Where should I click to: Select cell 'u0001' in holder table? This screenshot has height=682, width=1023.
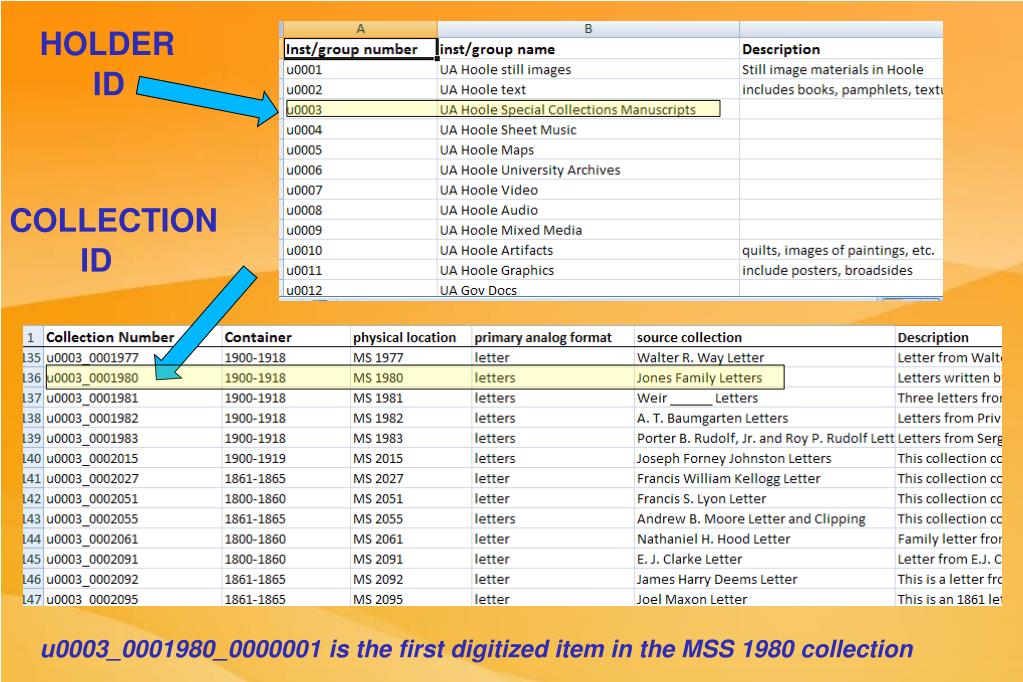coord(360,69)
